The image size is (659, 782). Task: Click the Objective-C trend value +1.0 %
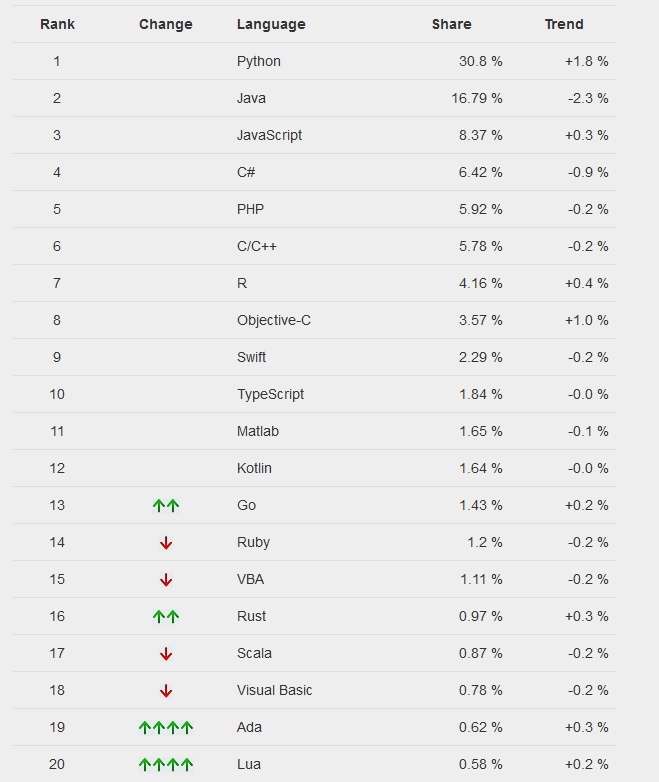click(586, 320)
